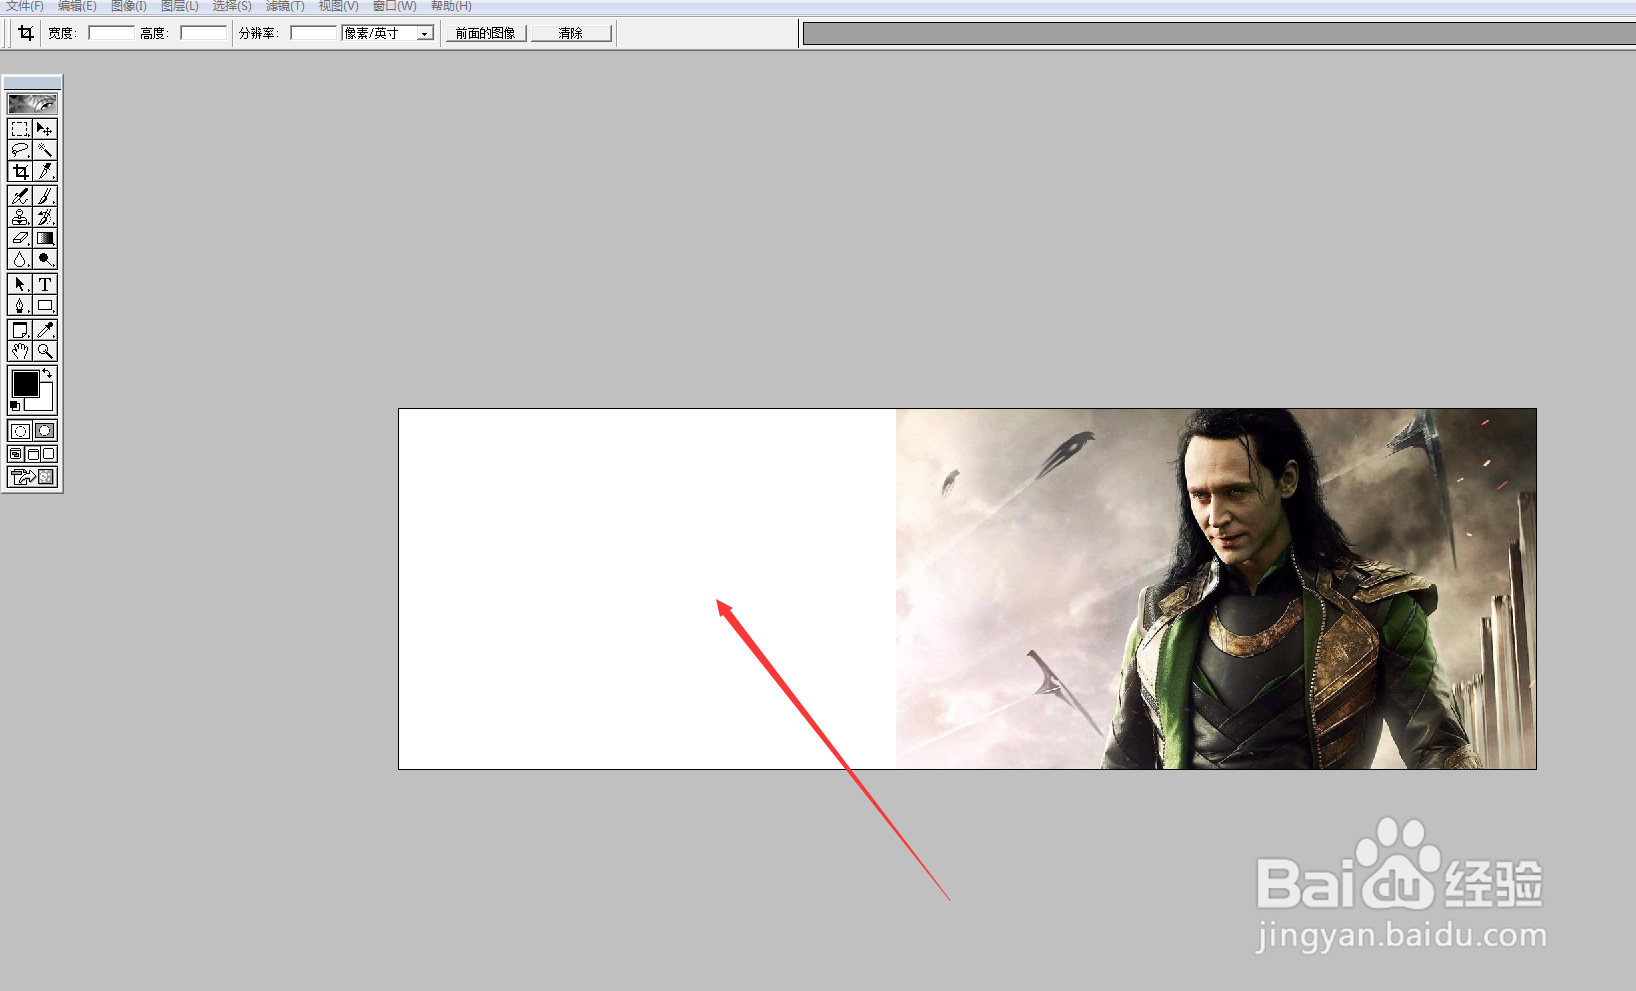The image size is (1636, 991).
Task: Select the Notes tool
Action: point(20,330)
